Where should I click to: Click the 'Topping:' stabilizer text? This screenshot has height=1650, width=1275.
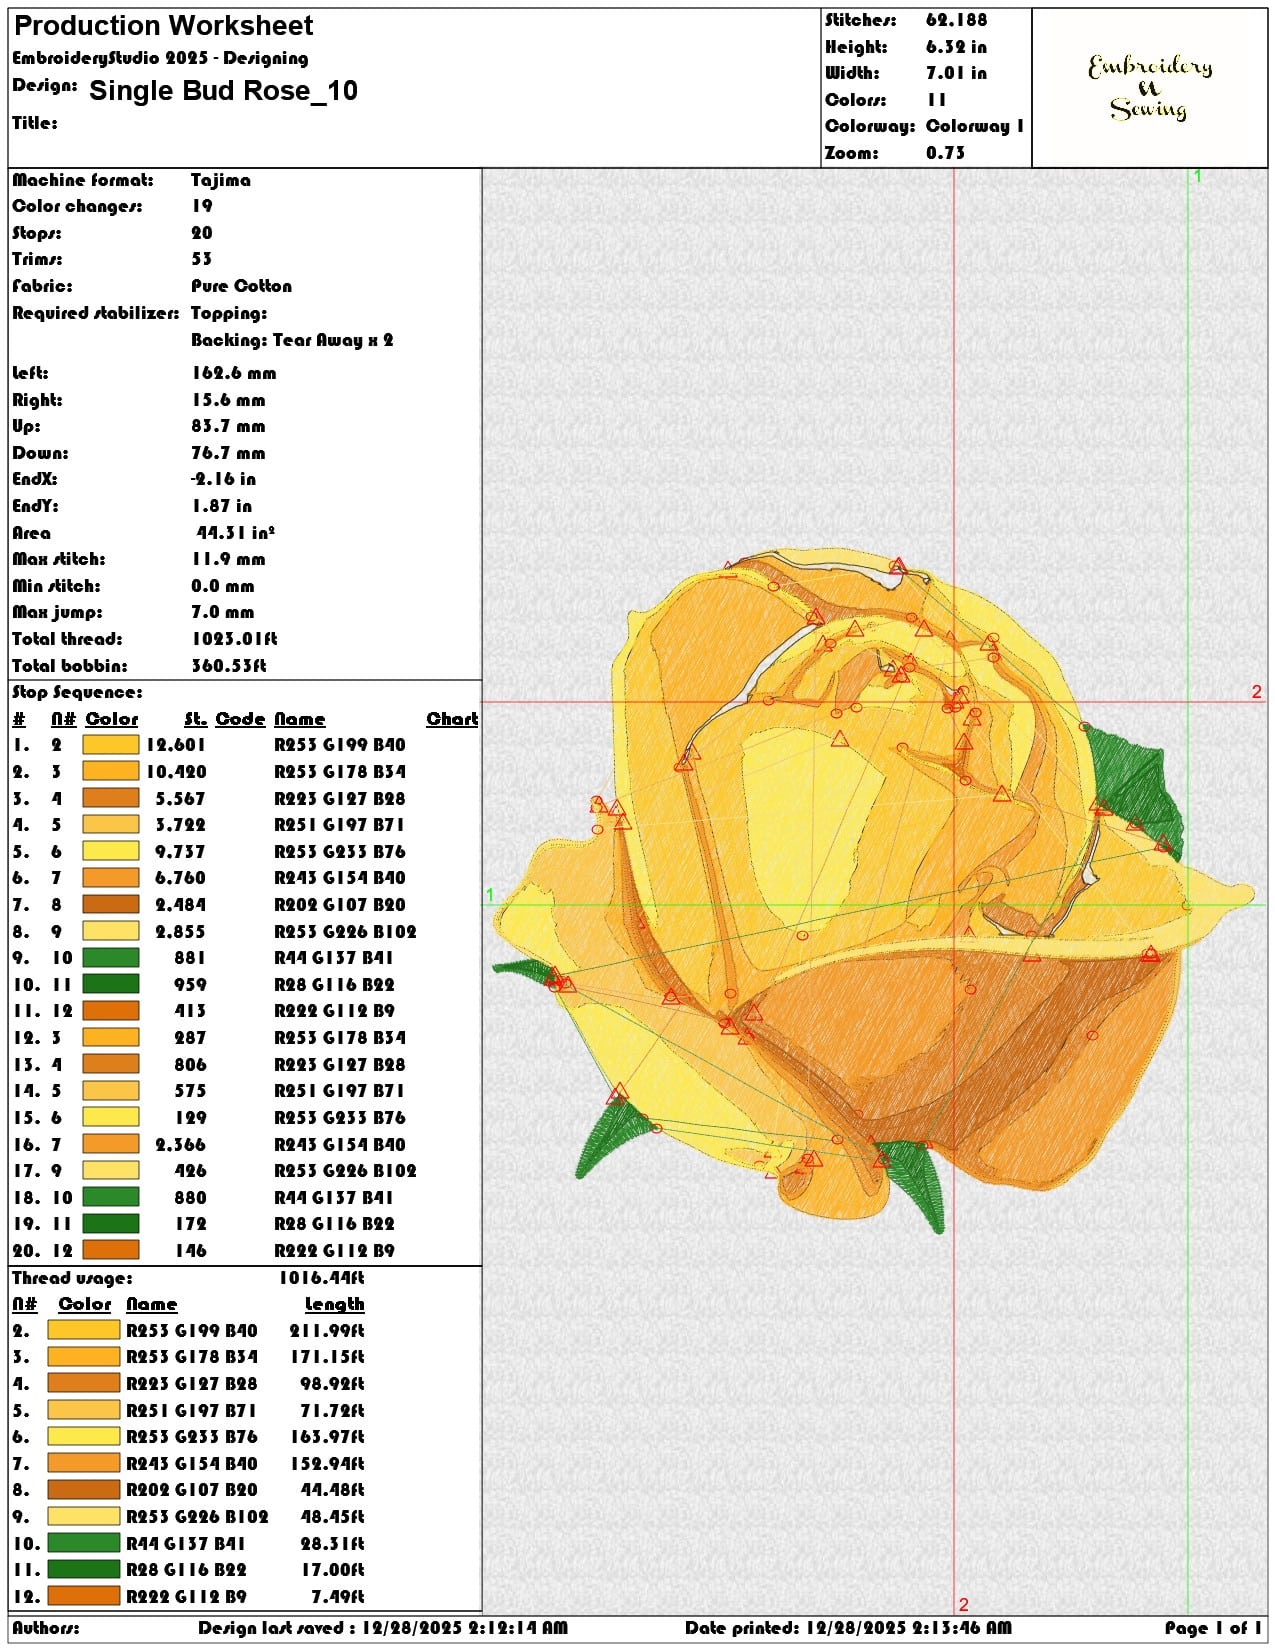pyautogui.click(x=229, y=313)
